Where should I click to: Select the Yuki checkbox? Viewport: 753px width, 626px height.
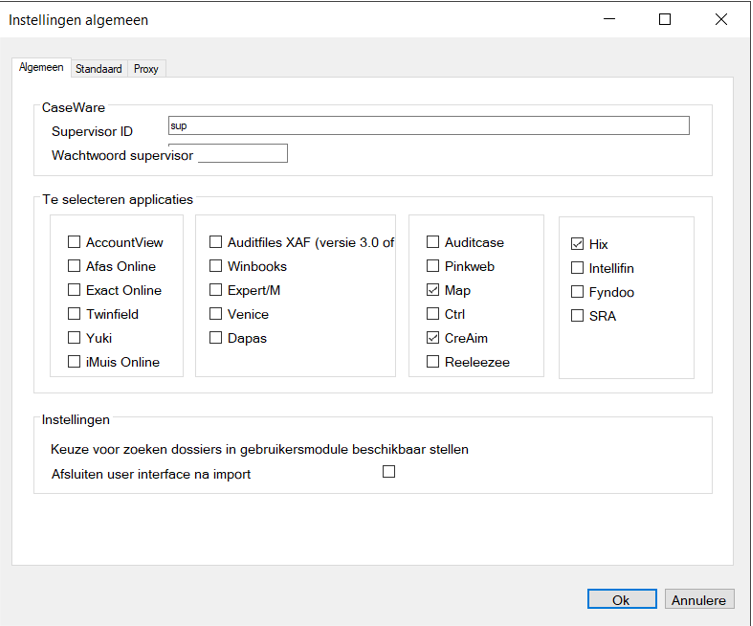[x=74, y=337]
